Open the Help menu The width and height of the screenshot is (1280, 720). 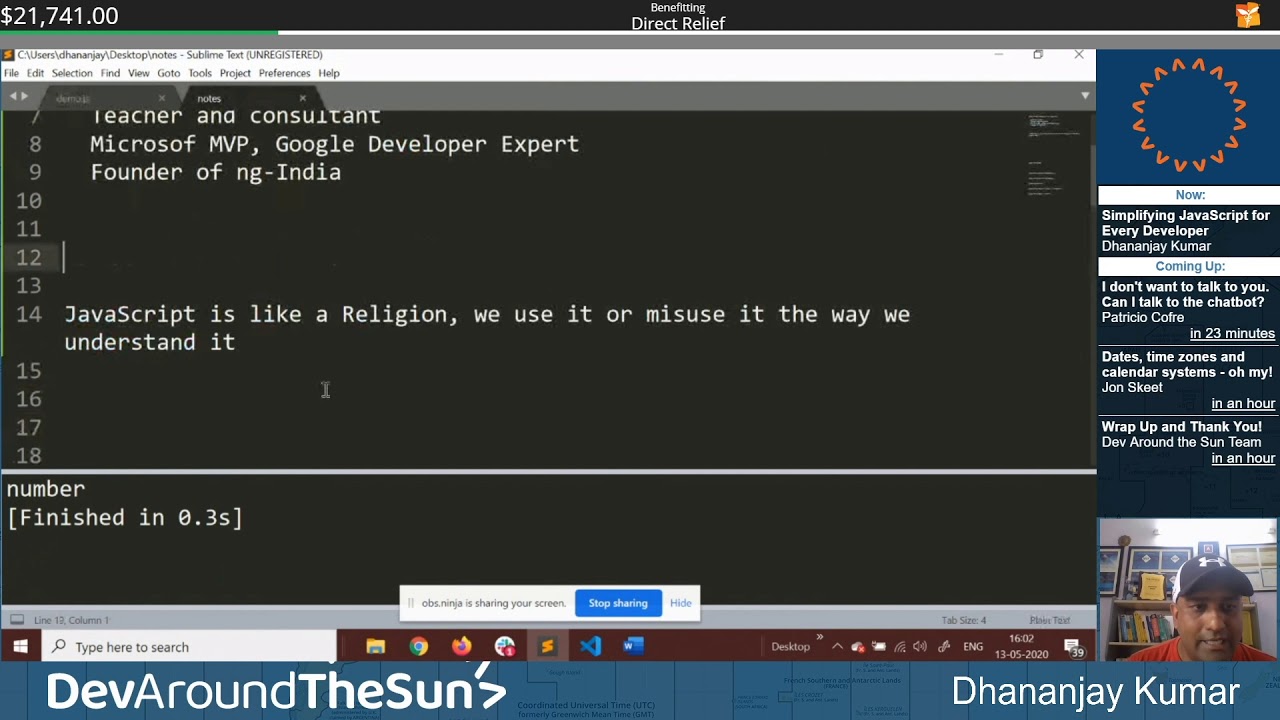click(329, 73)
